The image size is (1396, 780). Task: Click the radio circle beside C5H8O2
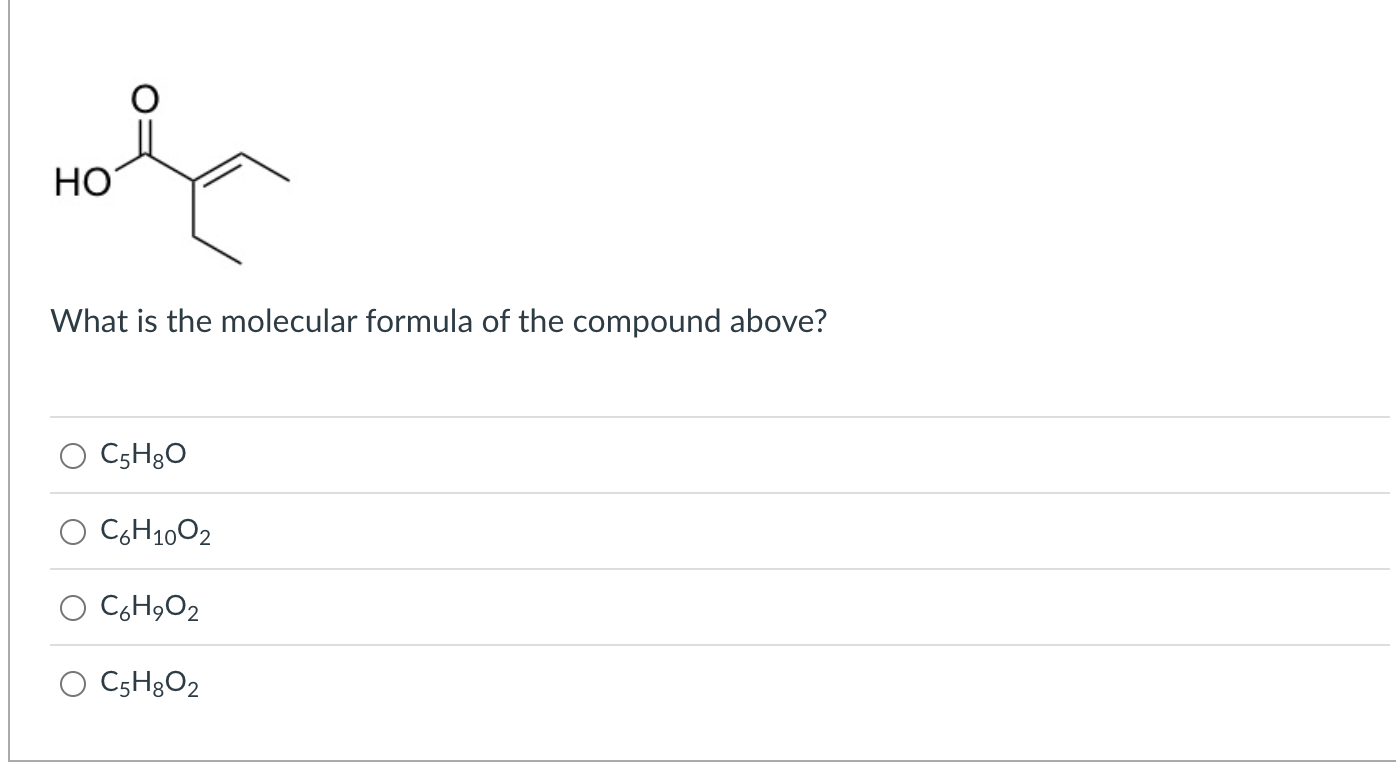[71, 683]
